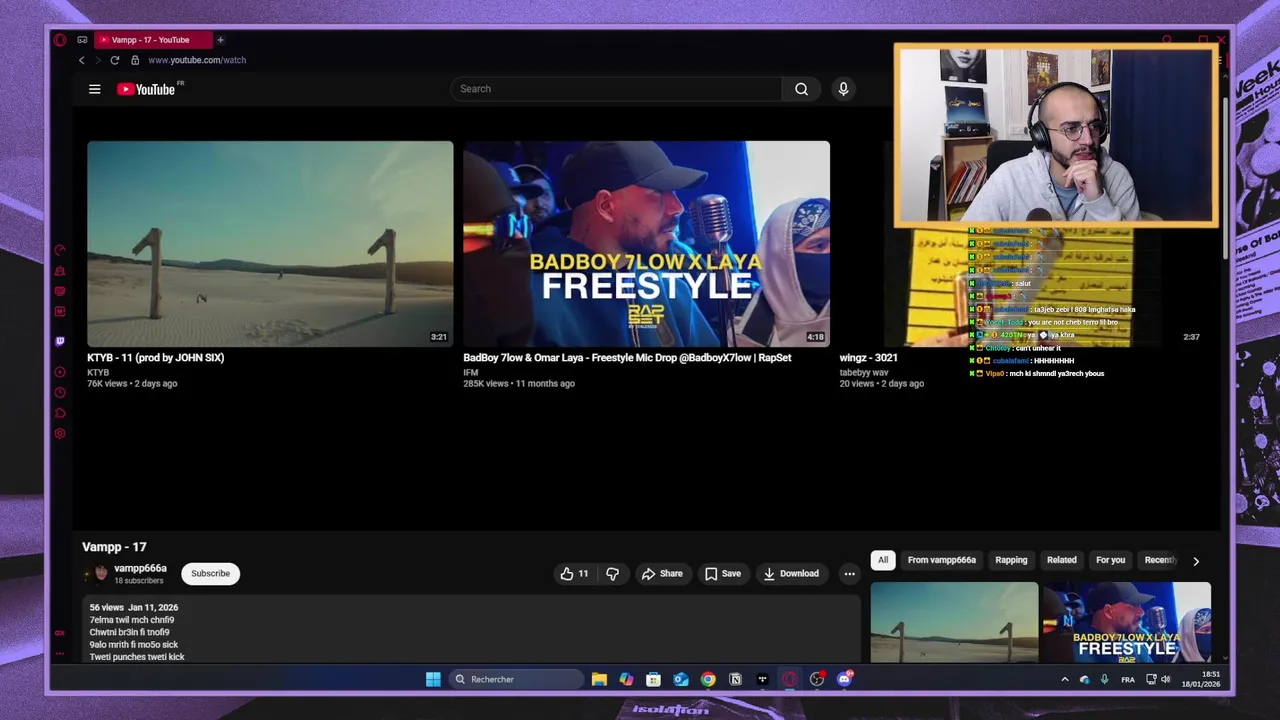Open the sidebar History clock icon
This screenshot has width=1280, height=720.
coord(60,392)
